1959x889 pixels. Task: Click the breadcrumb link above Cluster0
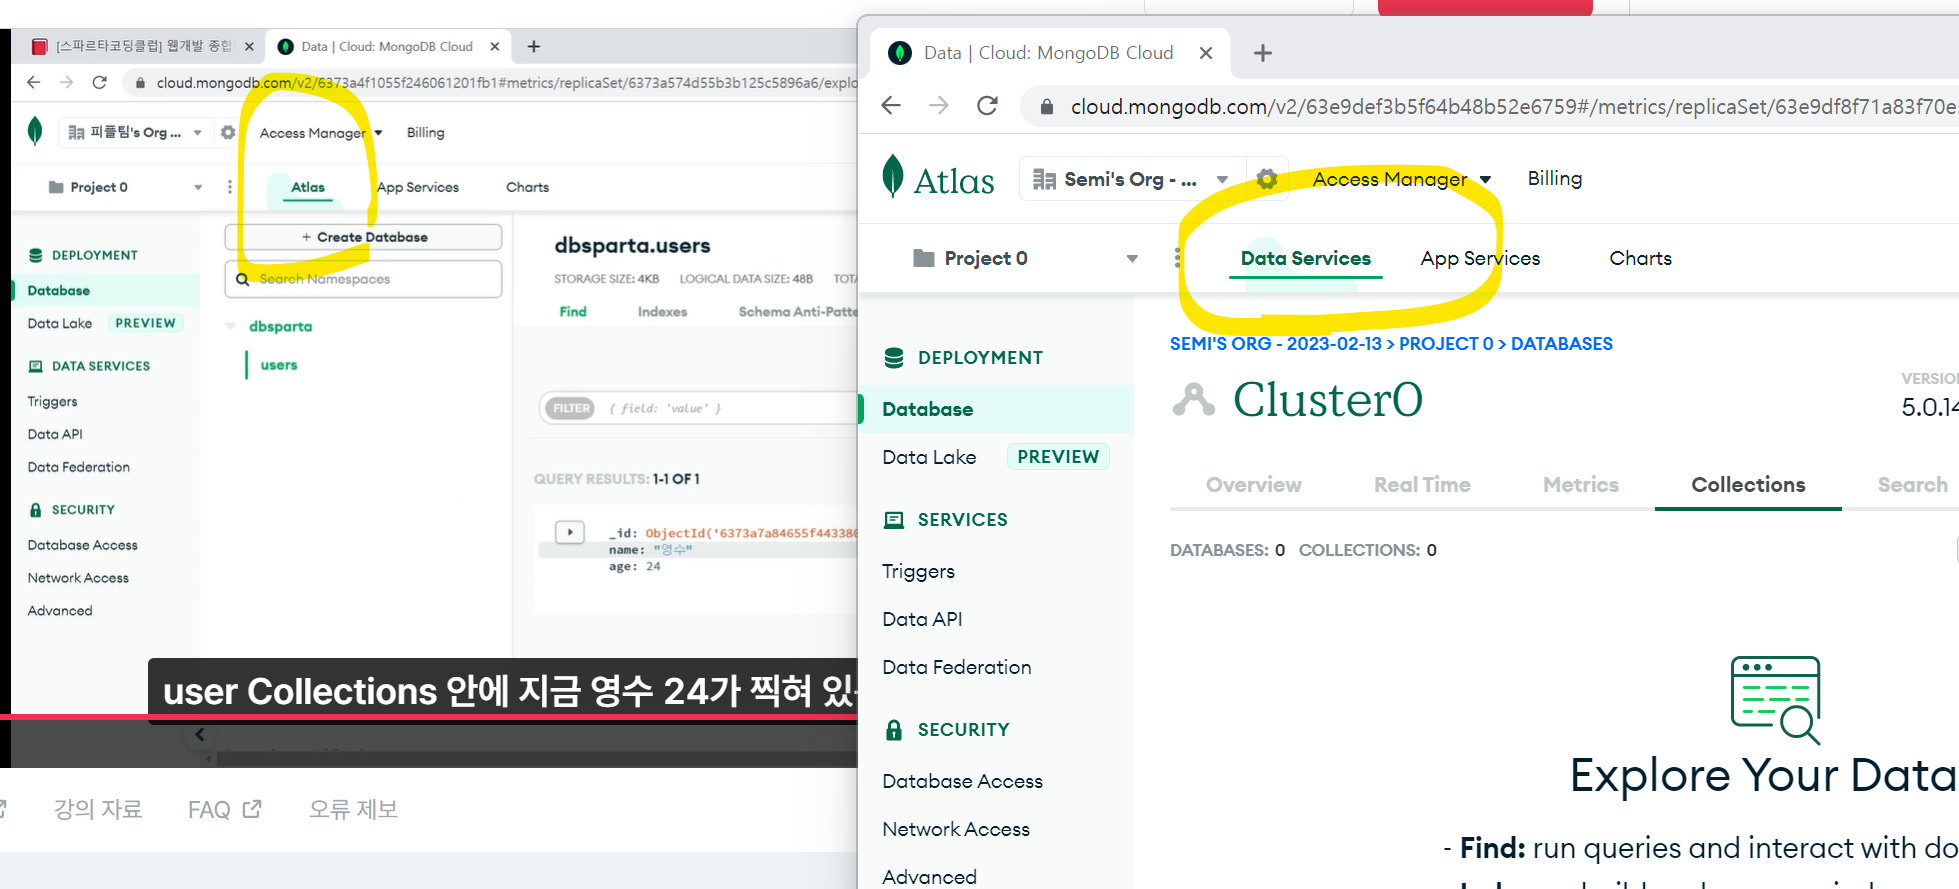1391,344
